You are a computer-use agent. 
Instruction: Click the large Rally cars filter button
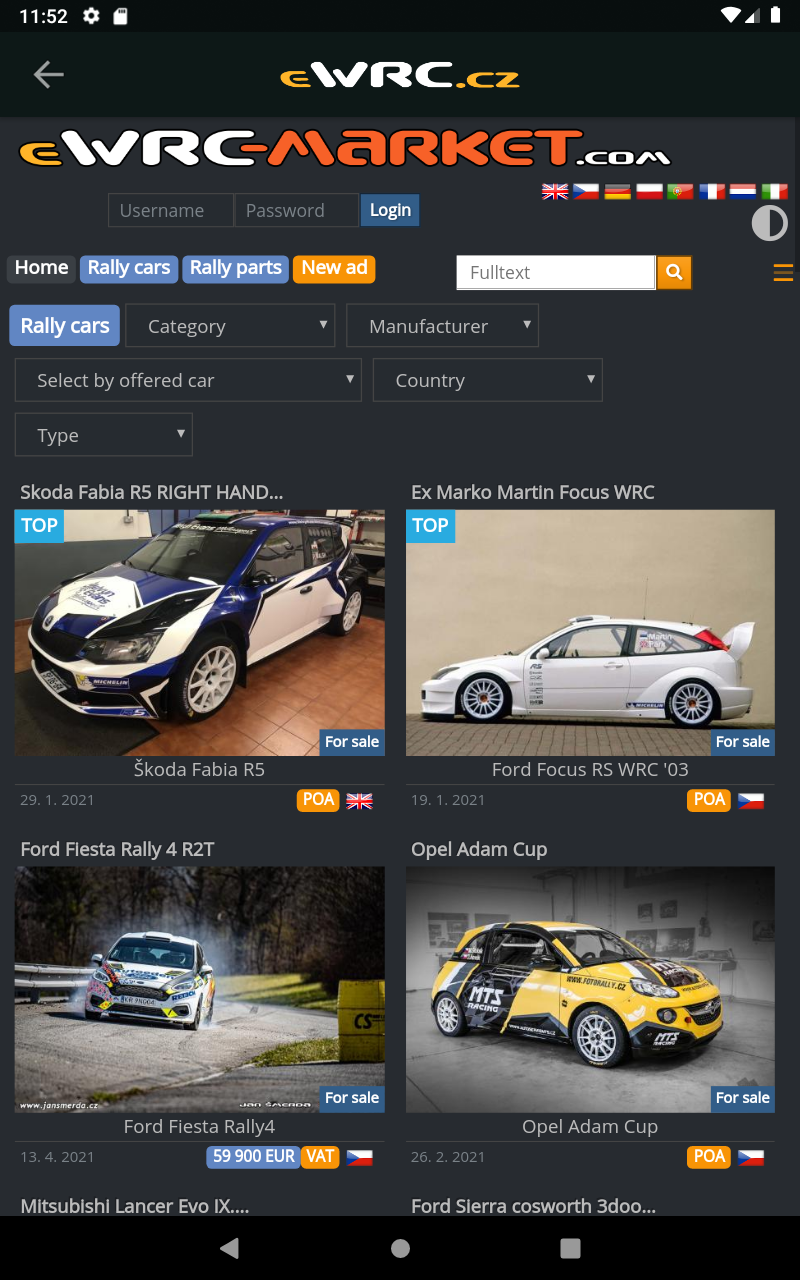point(65,326)
